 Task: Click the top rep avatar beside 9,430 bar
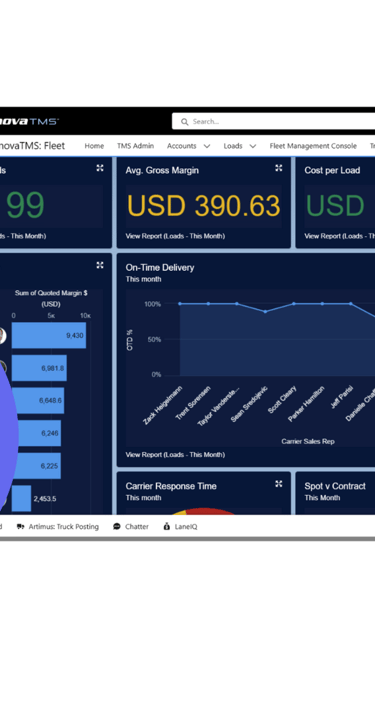click(x=2, y=336)
